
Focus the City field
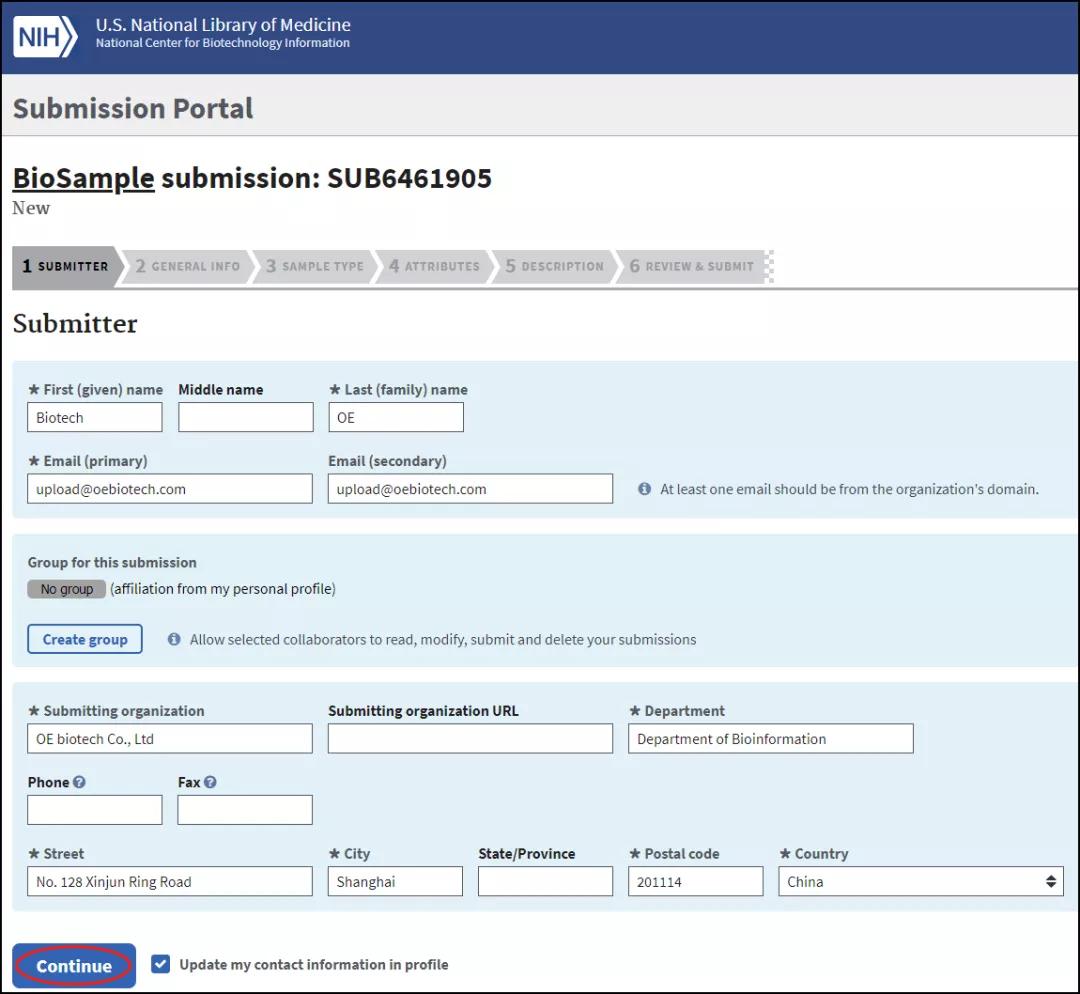pyautogui.click(x=395, y=881)
